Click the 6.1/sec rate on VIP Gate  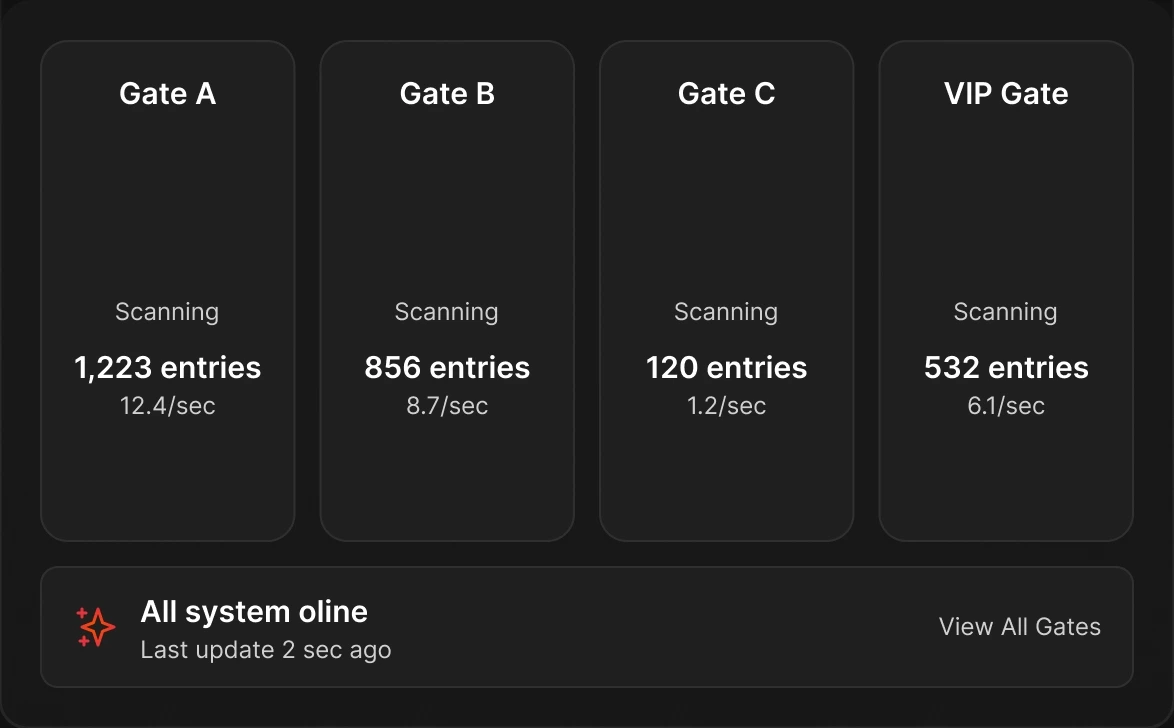pos(1006,406)
